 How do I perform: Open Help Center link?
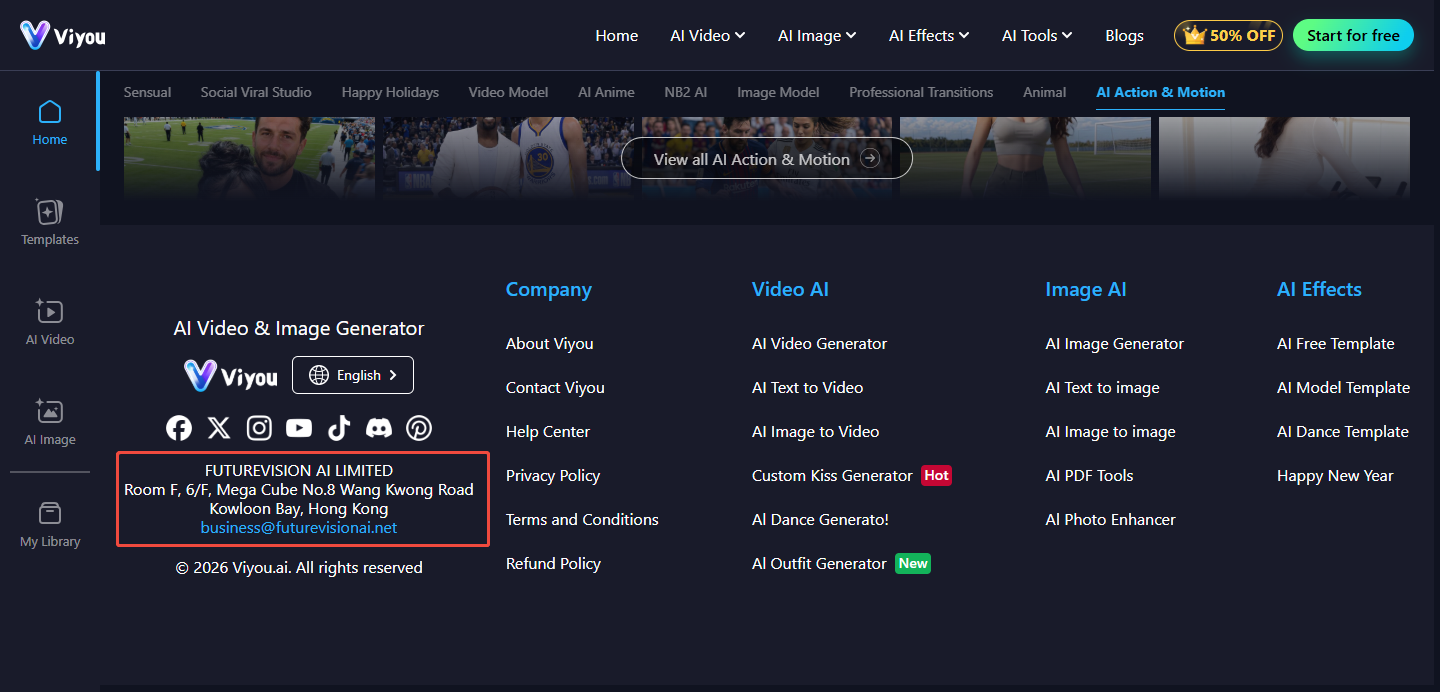pos(548,431)
